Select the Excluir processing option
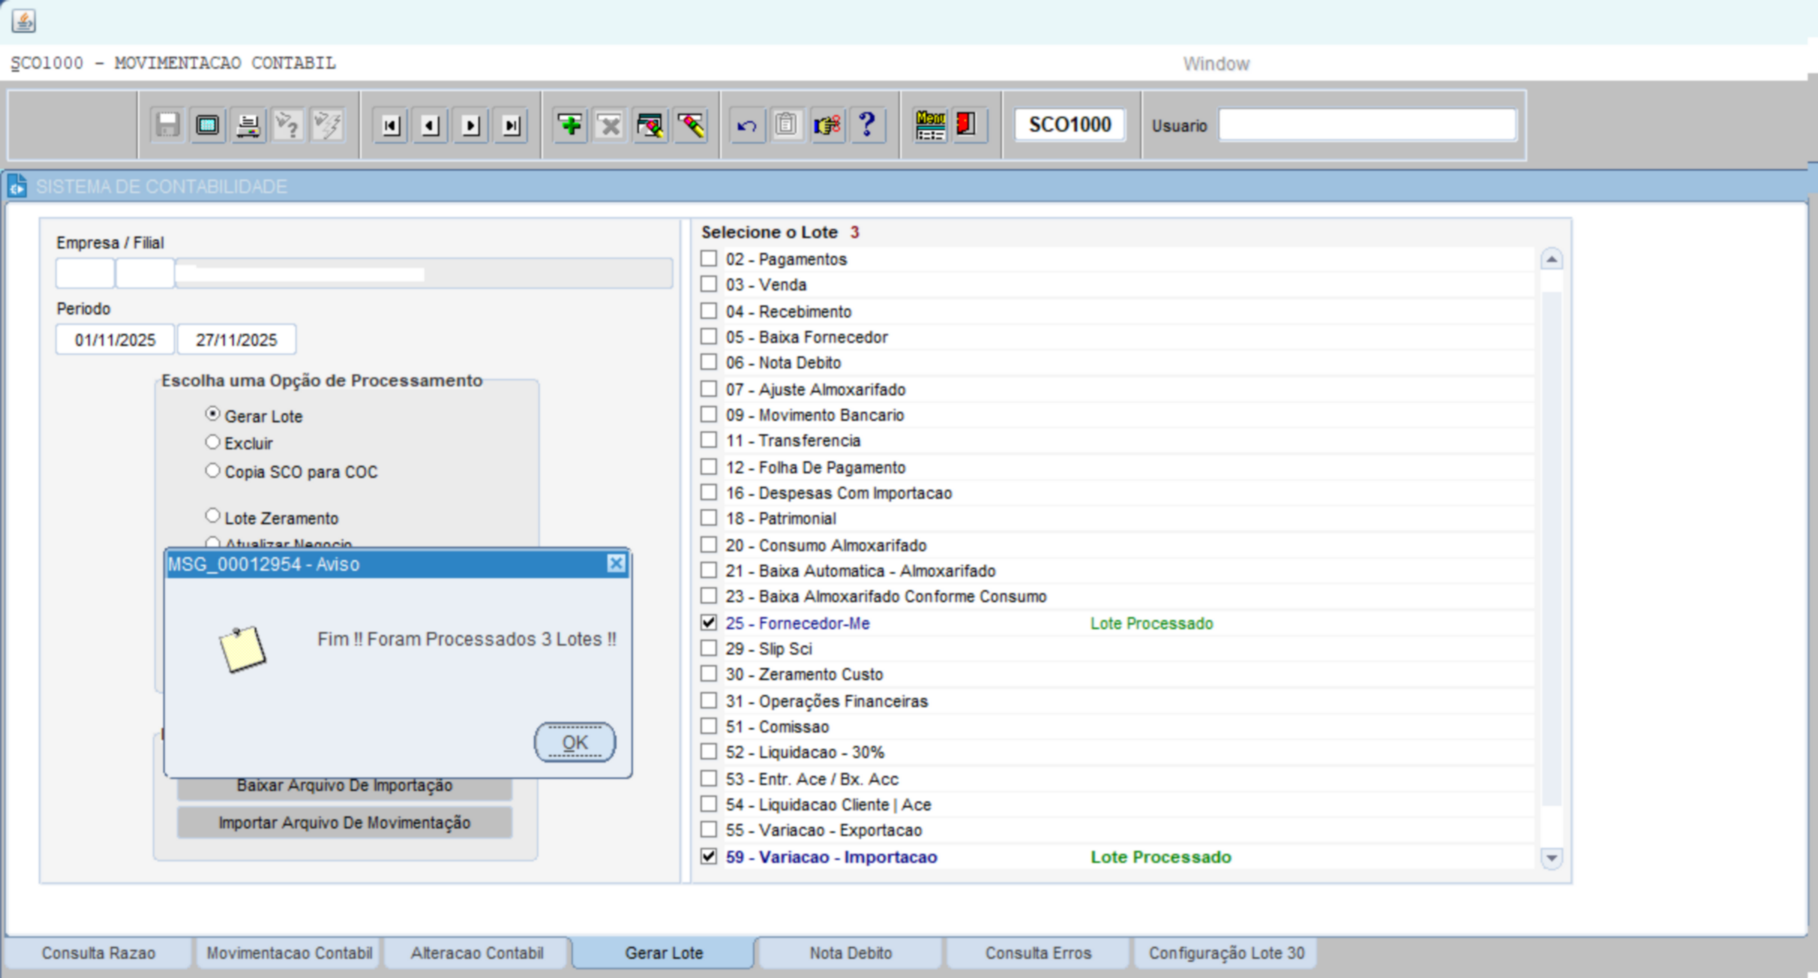Screen dimensions: 1818x978 coord(212,442)
